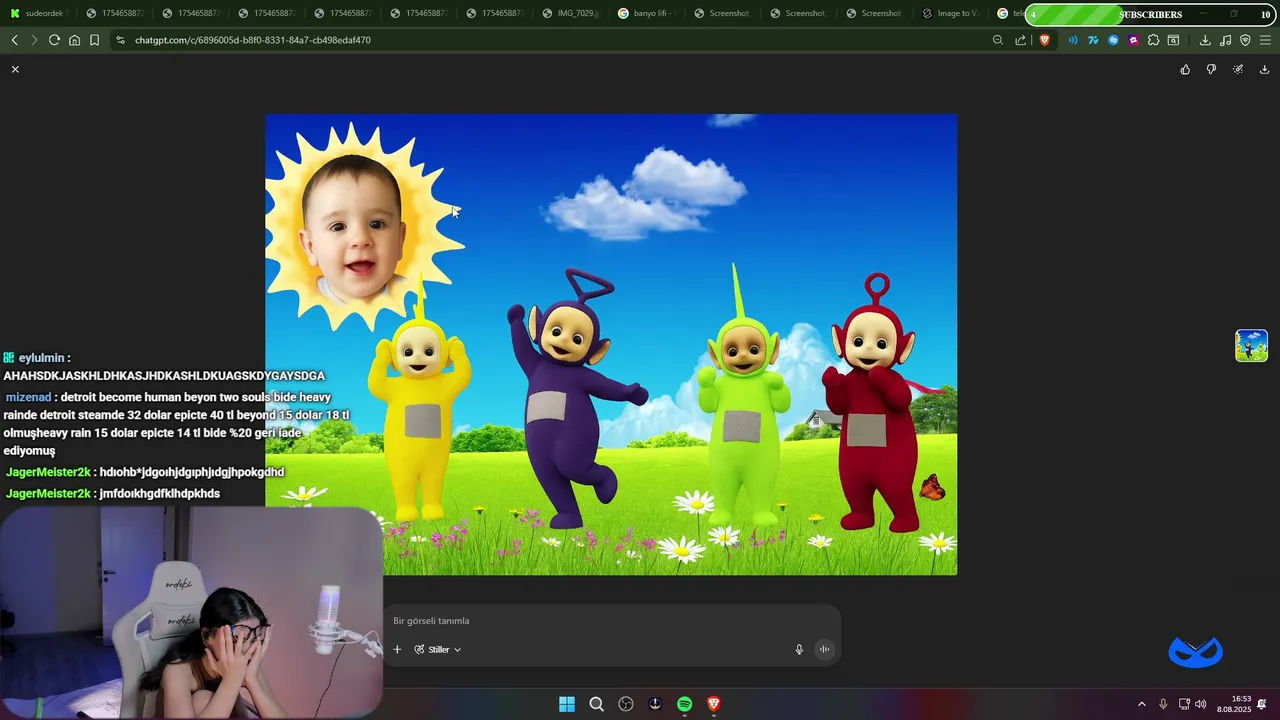Start voice mode with the waveform button
The image size is (1280, 720).
[824, 649]
